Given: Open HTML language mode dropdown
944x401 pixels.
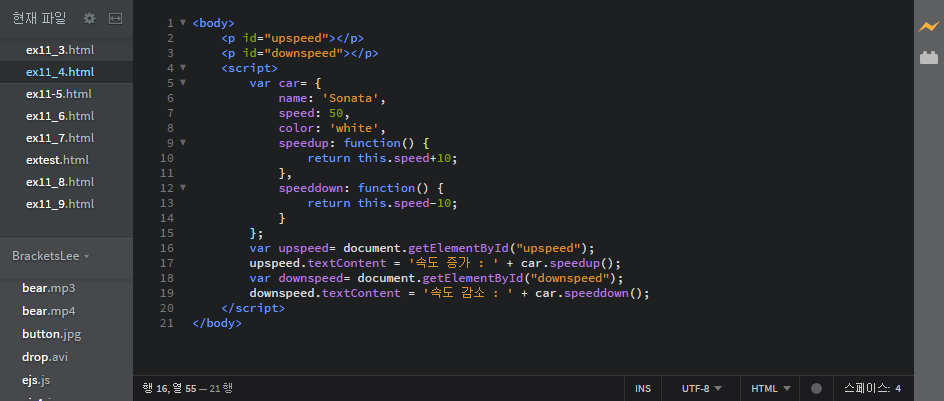Looking at the screenshot, I should coord(771,389).
